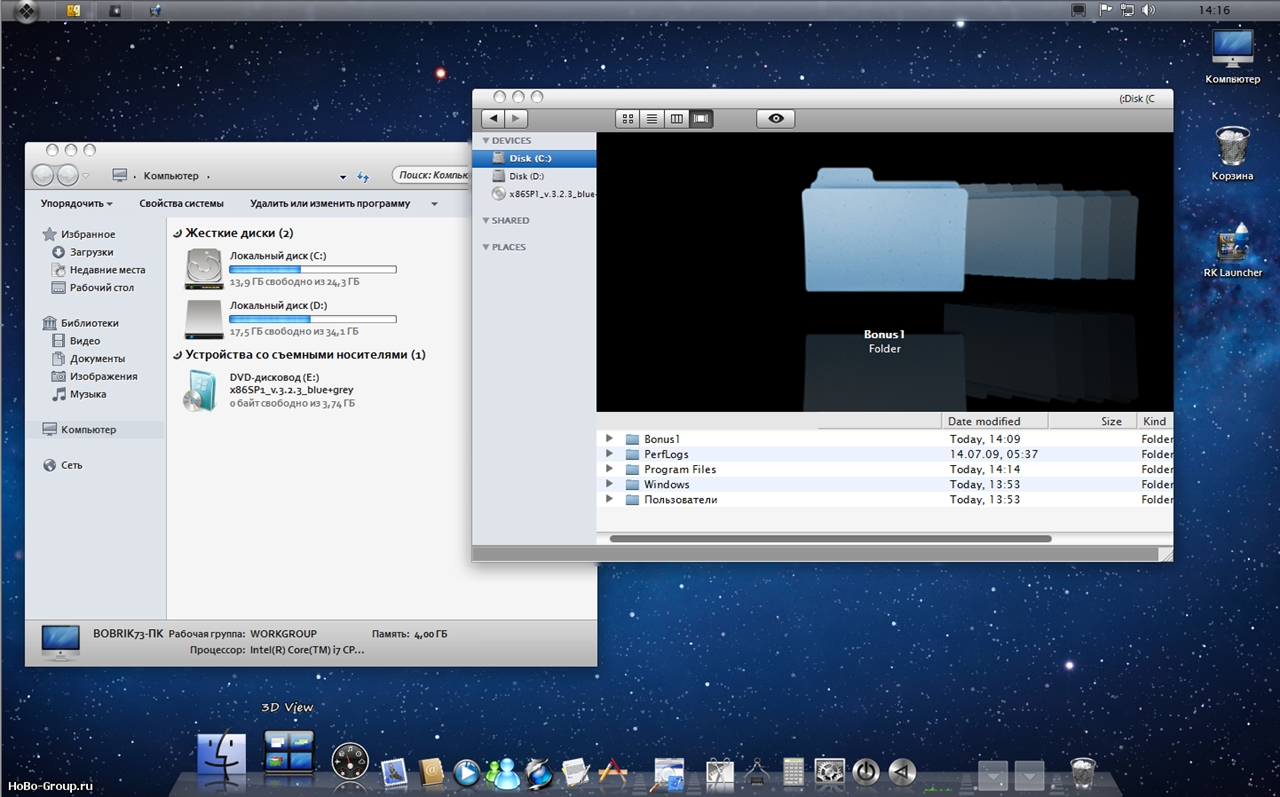The width and height of the screenshot is (1280, 797).
Task: Switch to cover flow view in Disk window
Action: click(x=701, y=119)
